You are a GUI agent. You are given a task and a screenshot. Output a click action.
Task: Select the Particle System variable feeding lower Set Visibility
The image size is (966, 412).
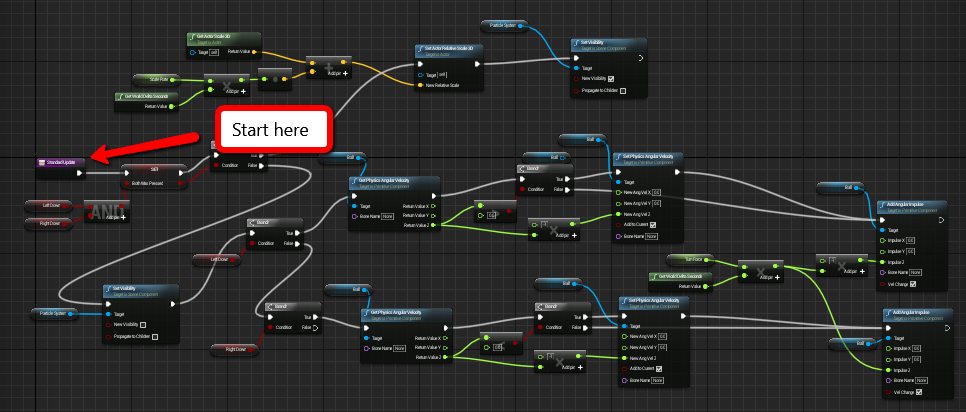54,314
